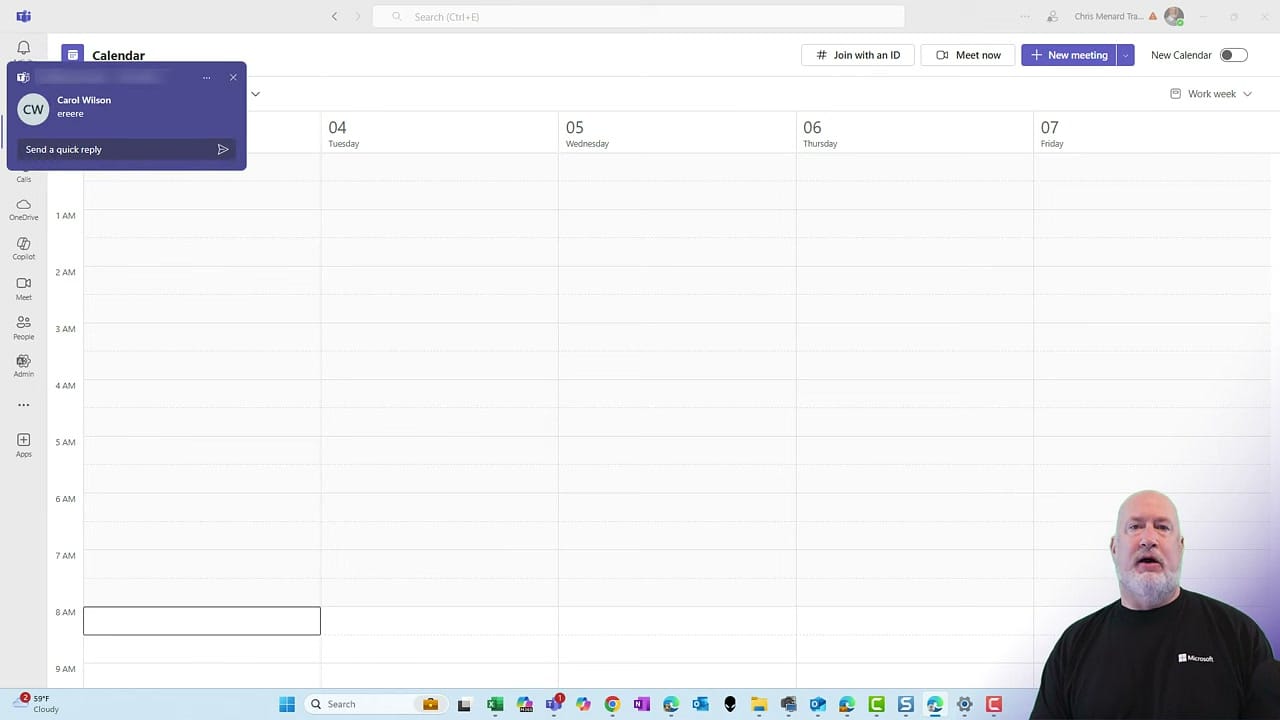This screenshot has width=1280, height=720.
Task: Open the Windows Start menu
Action: click(287, 704)
